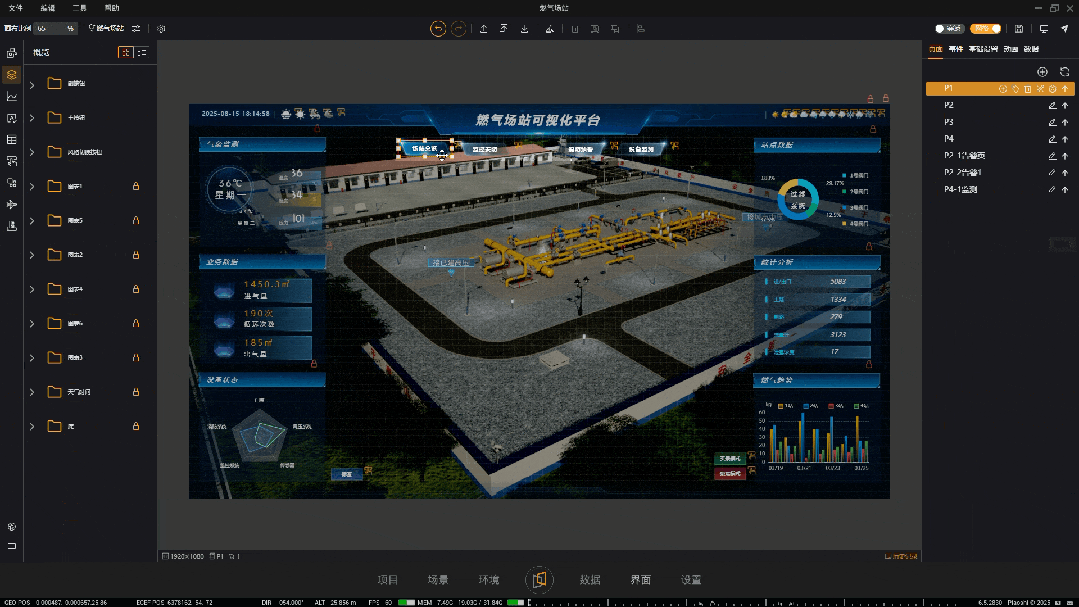
Task: Toggle the grey switch in the top right toolbar
Action: [949, 28]
